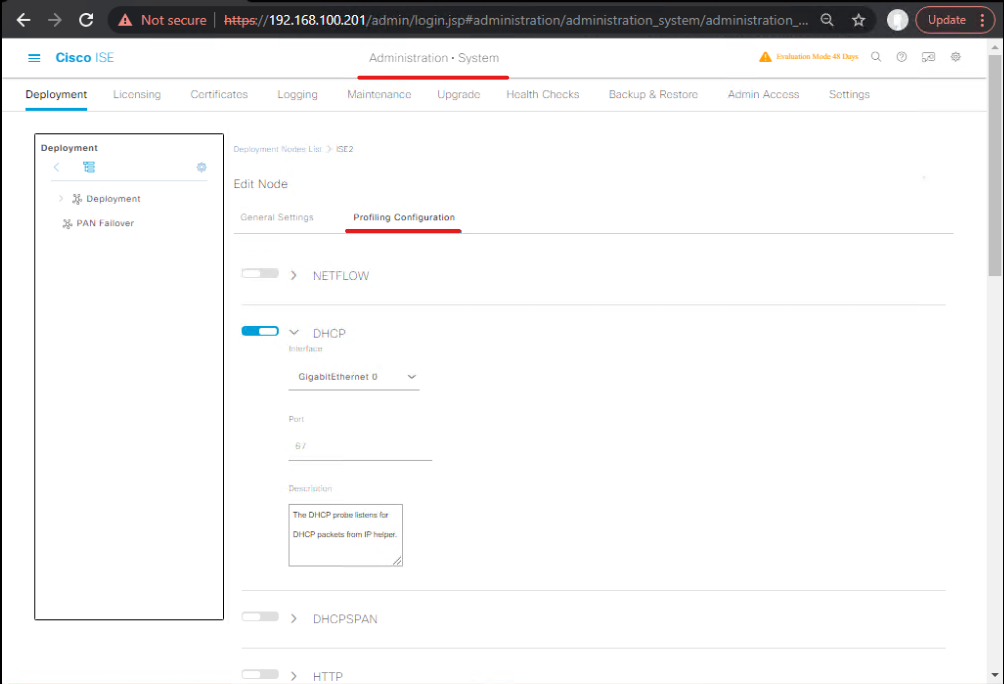
Task: Click the tree view icon in Deployment panel
Action: [x=89, y=167]
